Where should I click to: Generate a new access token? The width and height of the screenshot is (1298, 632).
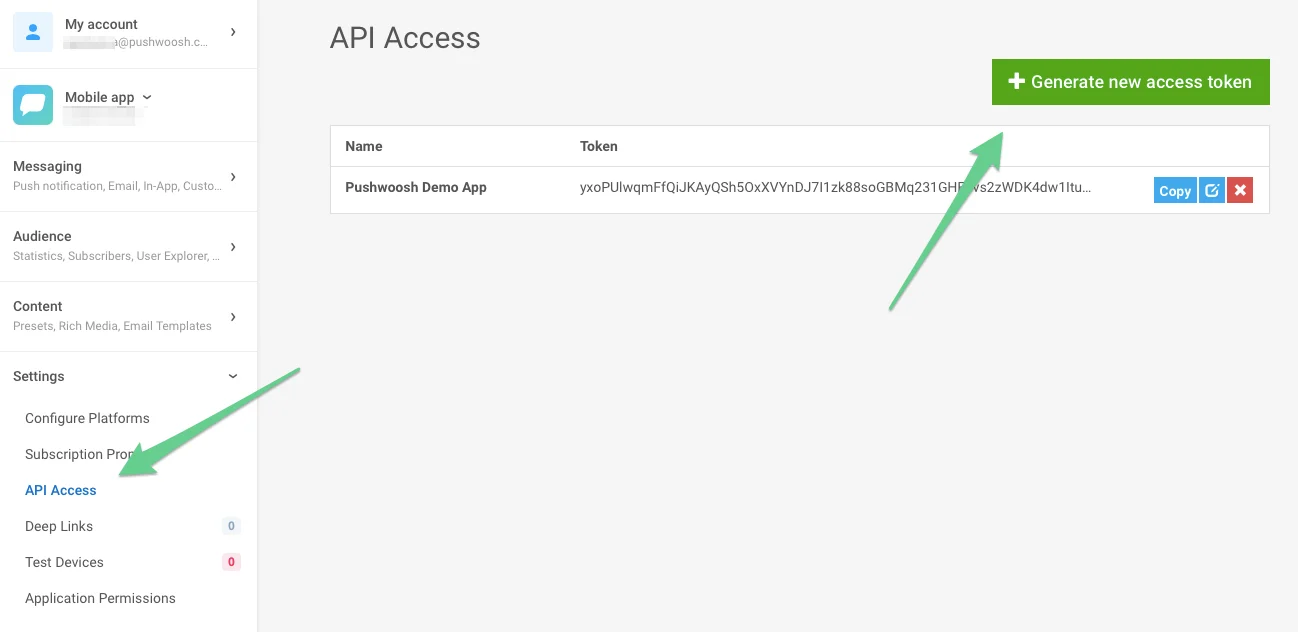1130,82
